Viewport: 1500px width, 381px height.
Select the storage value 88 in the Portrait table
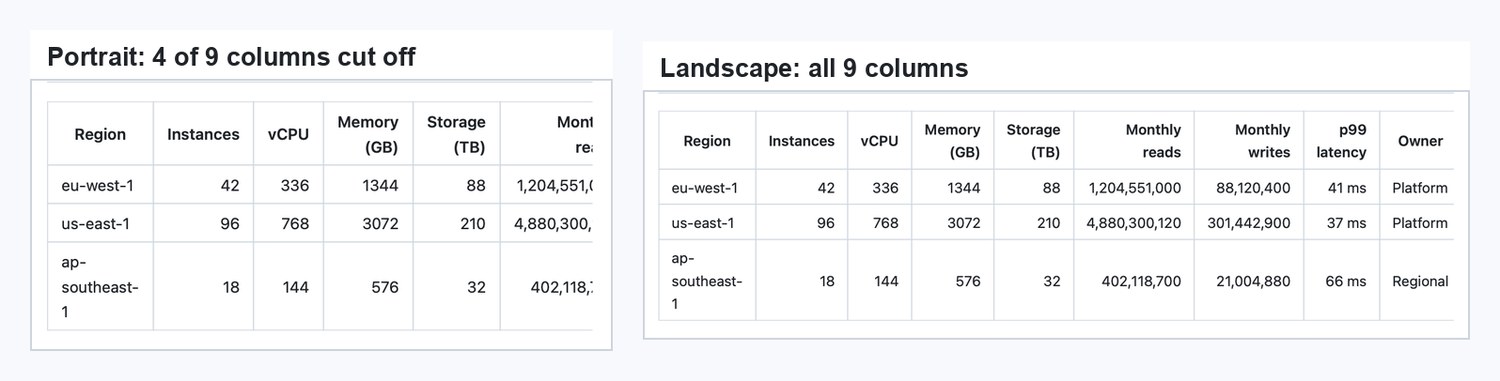click(456, 185)
